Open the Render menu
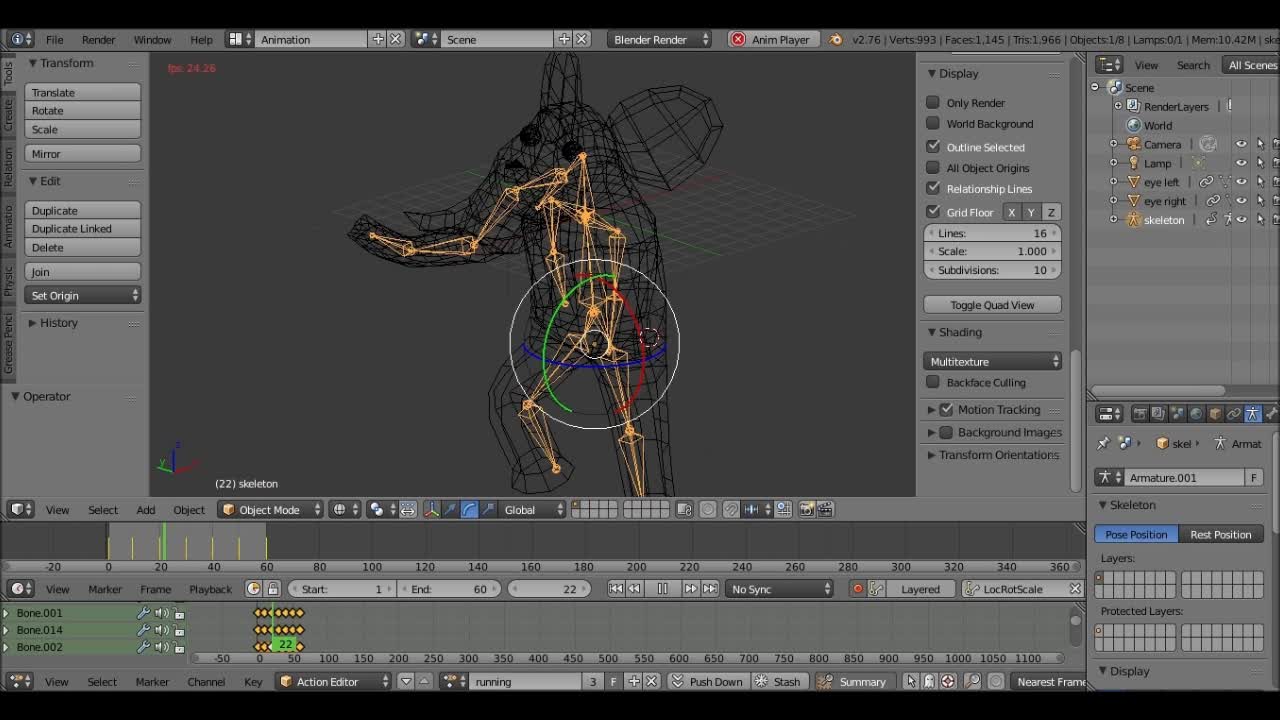 (x=98, y=40)
